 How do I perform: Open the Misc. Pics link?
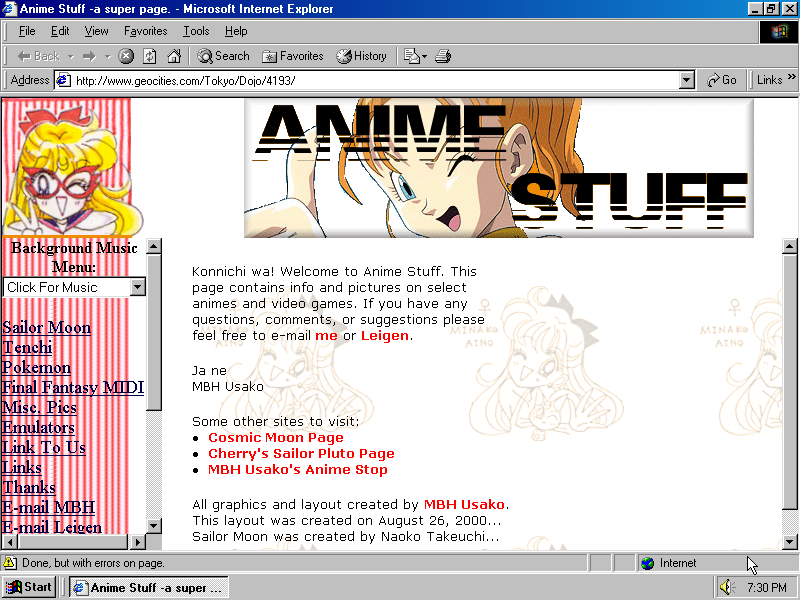coord(39,407)
